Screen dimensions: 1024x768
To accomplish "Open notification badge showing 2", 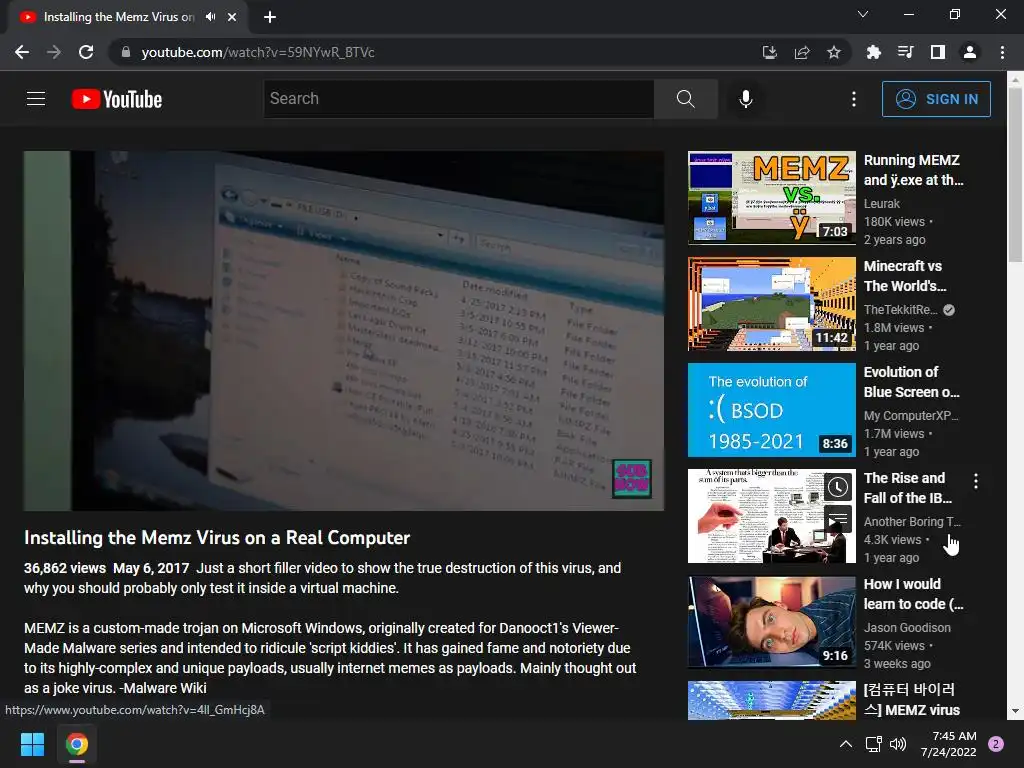I will point(996,744).
